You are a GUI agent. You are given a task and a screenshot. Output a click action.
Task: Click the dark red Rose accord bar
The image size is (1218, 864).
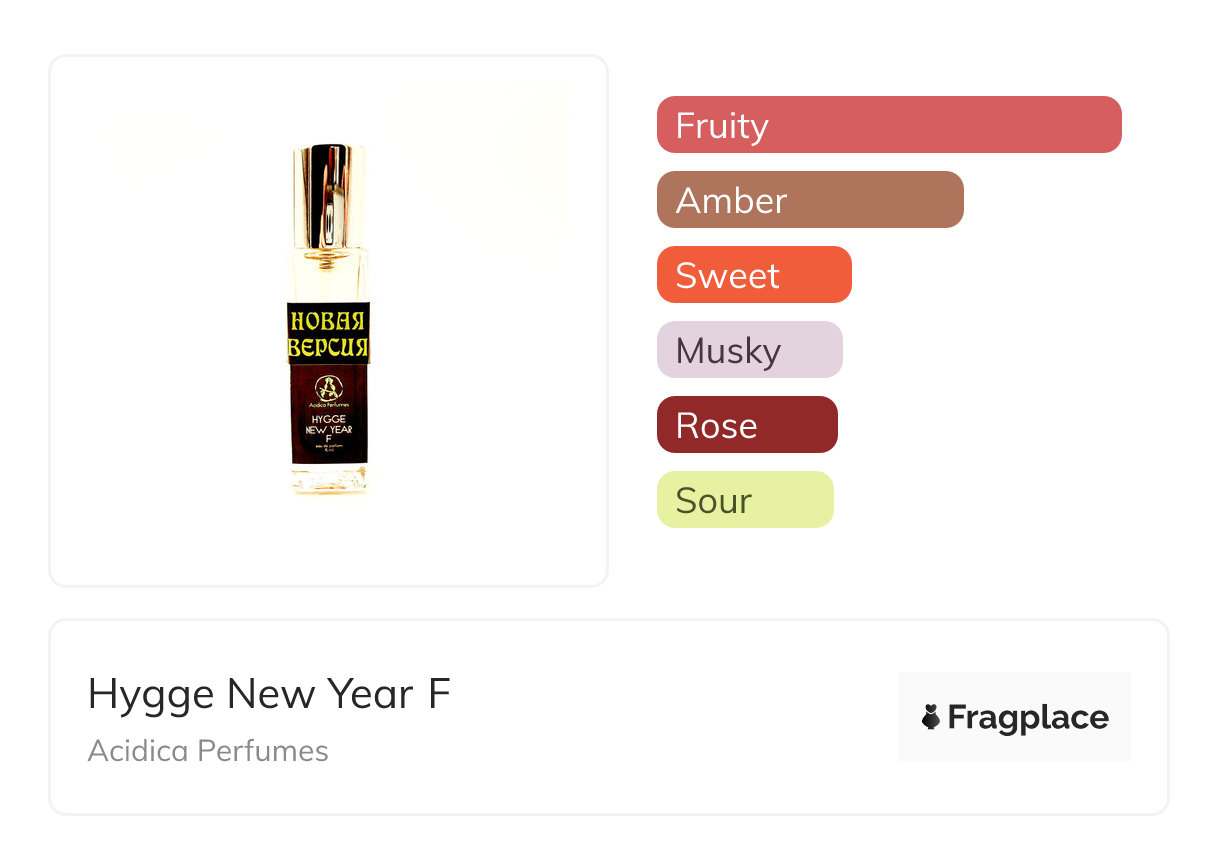coord(747,425)
